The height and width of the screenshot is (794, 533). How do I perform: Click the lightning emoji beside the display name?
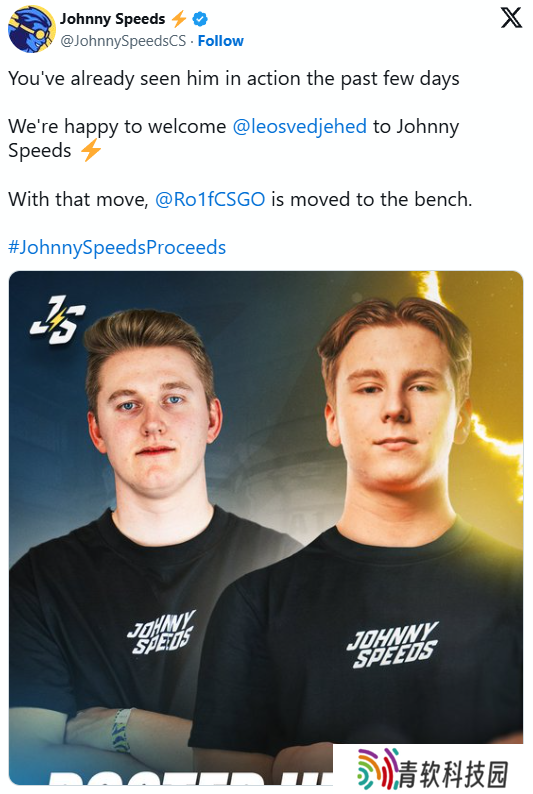[x=179, y=19]
